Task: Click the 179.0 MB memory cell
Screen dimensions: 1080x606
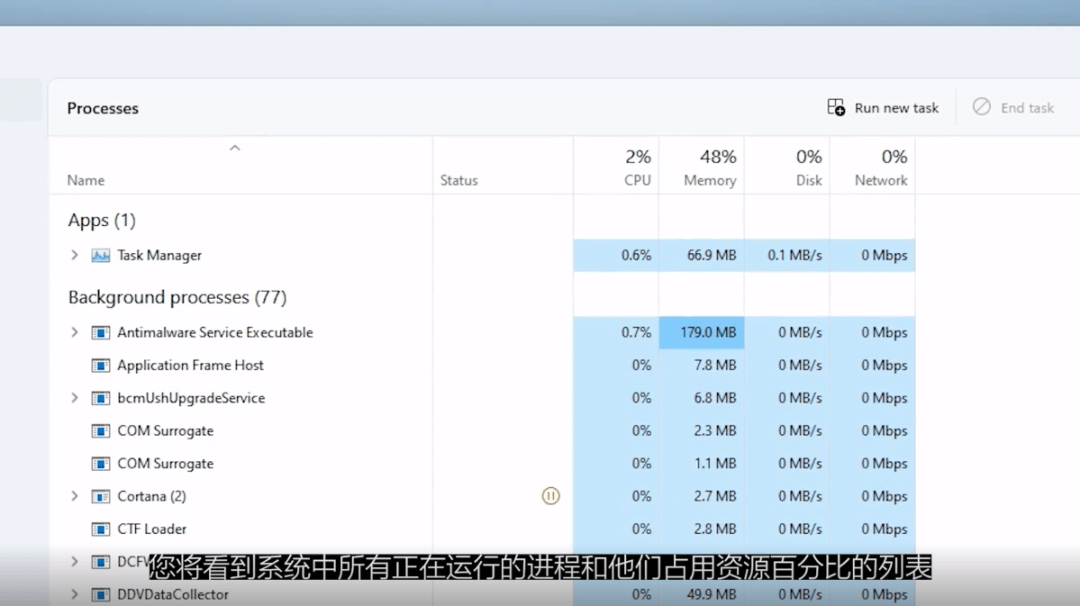Action: coord(701,333)
